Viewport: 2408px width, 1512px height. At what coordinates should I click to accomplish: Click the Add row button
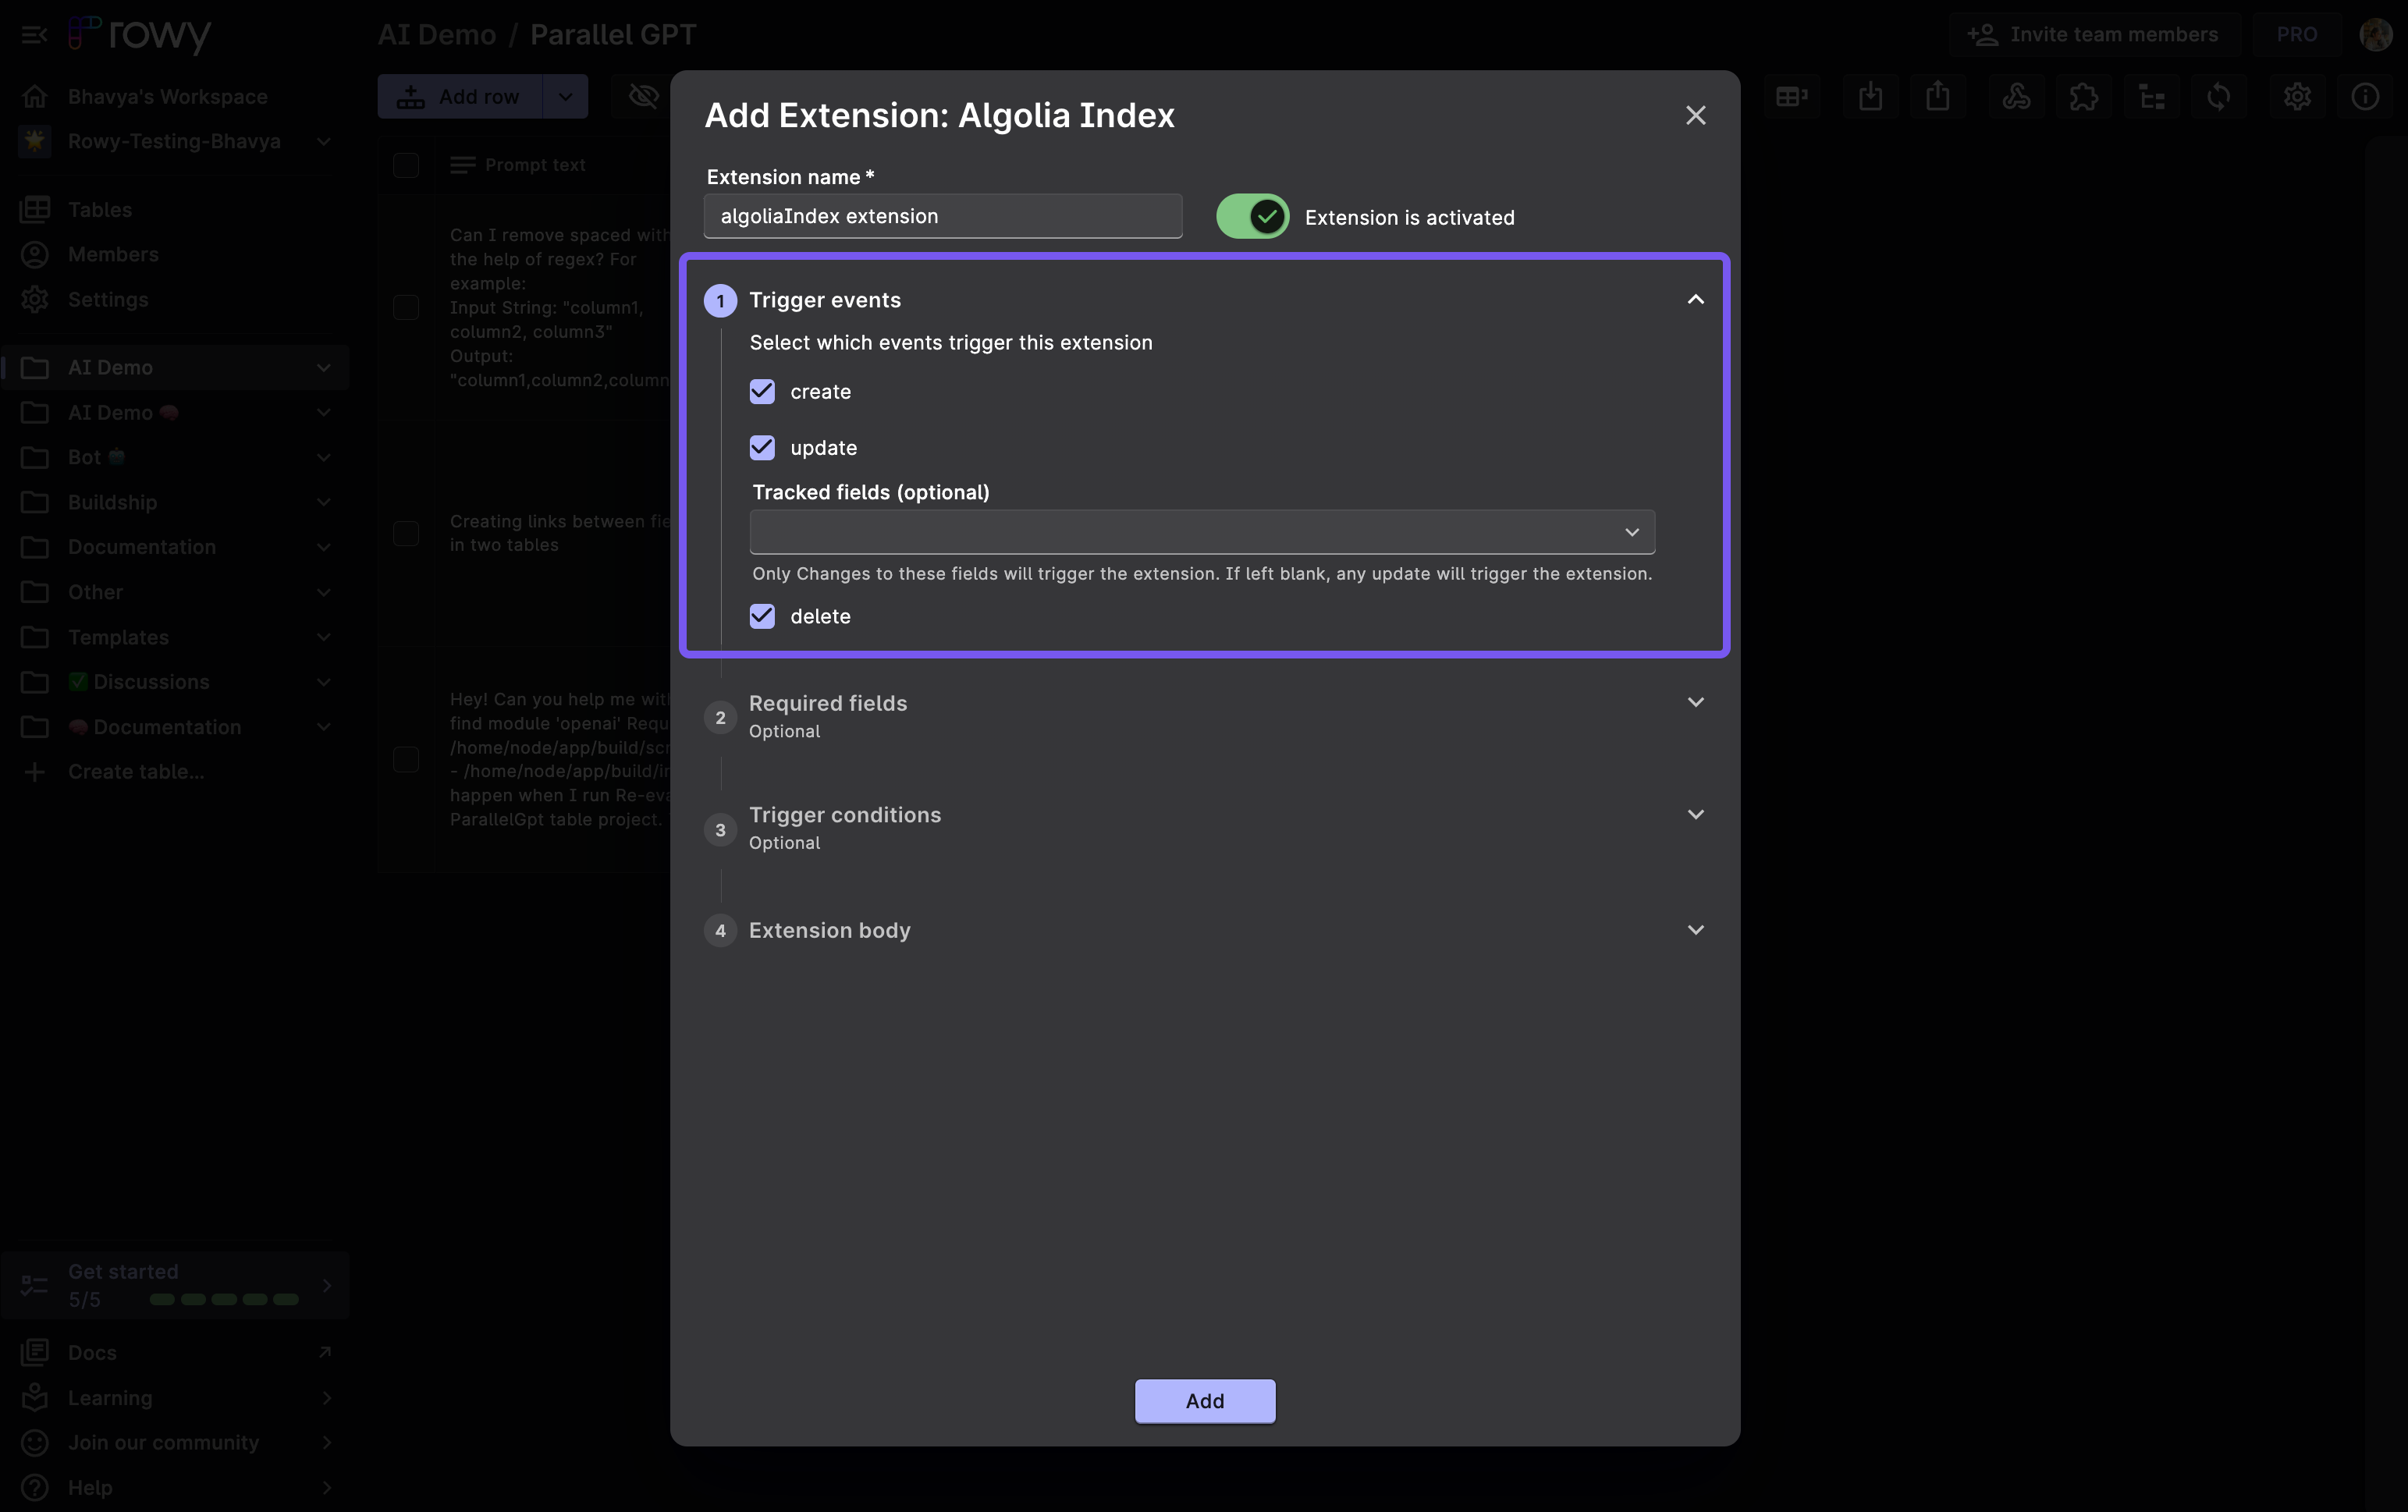click(459, 96)
